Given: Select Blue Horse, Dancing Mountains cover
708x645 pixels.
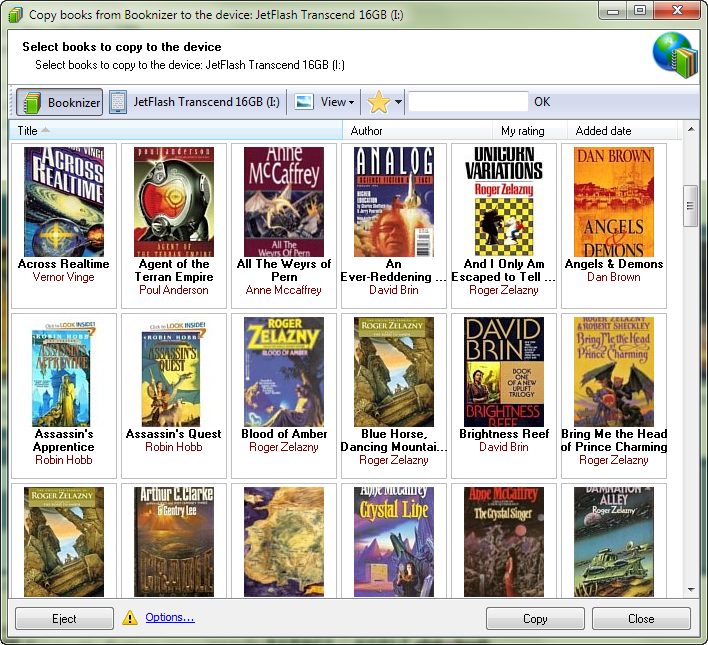Looking at the screenshot, I should coord(394,372).
